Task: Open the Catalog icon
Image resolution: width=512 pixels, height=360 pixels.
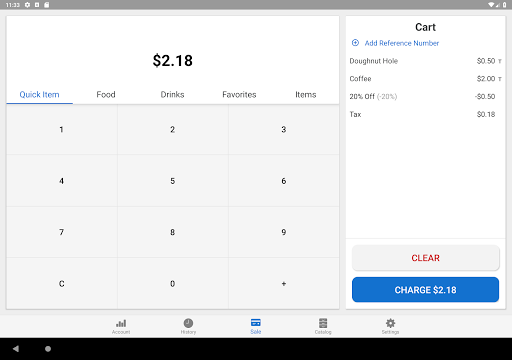Action: [323, 323]
